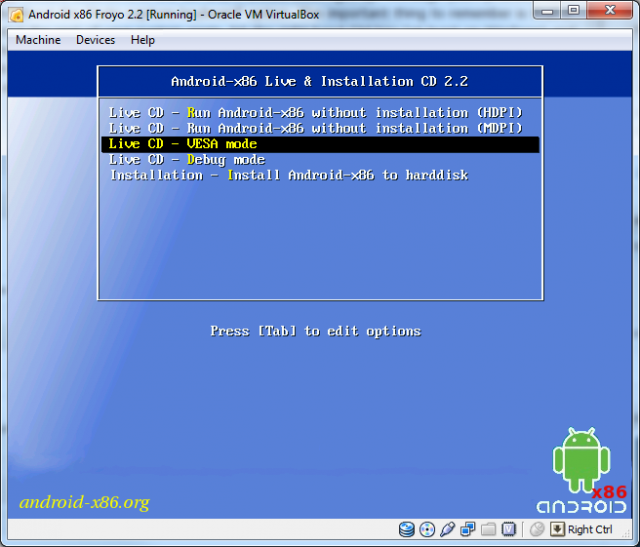Click the android-x86.org text

tap(84, 503)
